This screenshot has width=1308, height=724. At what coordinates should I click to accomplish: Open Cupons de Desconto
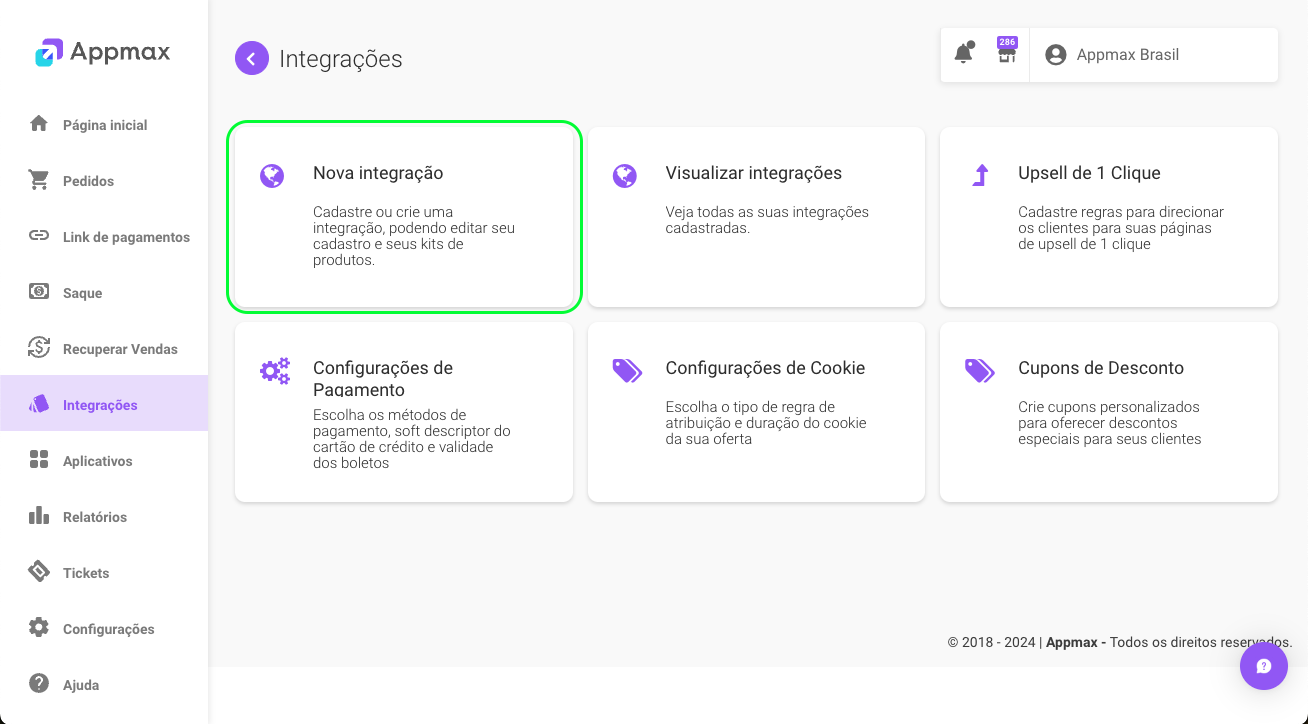[1108, 411]
